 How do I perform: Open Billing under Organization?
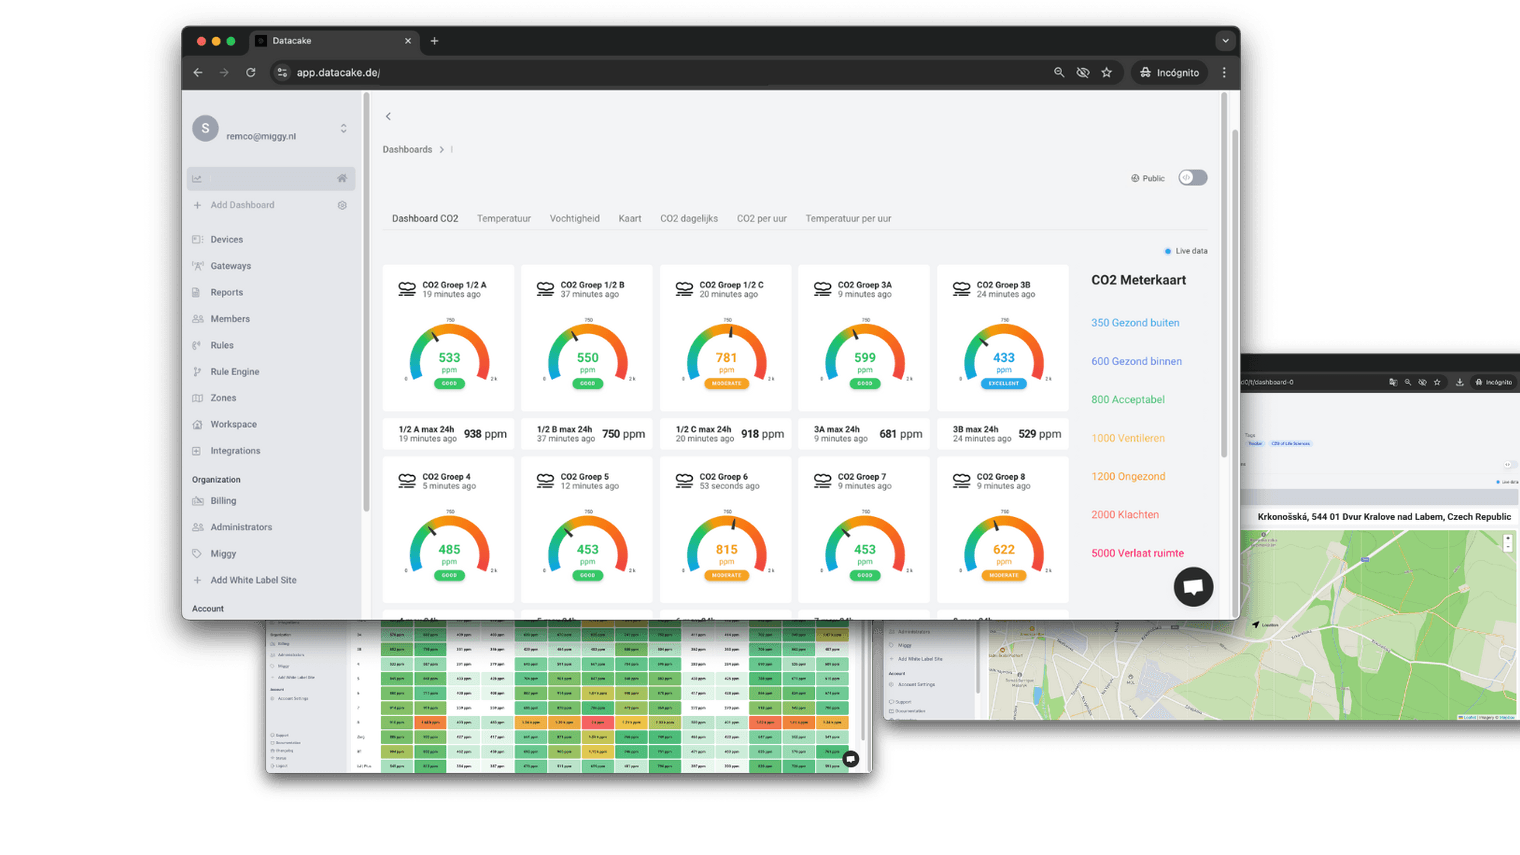tap(223, 501)
